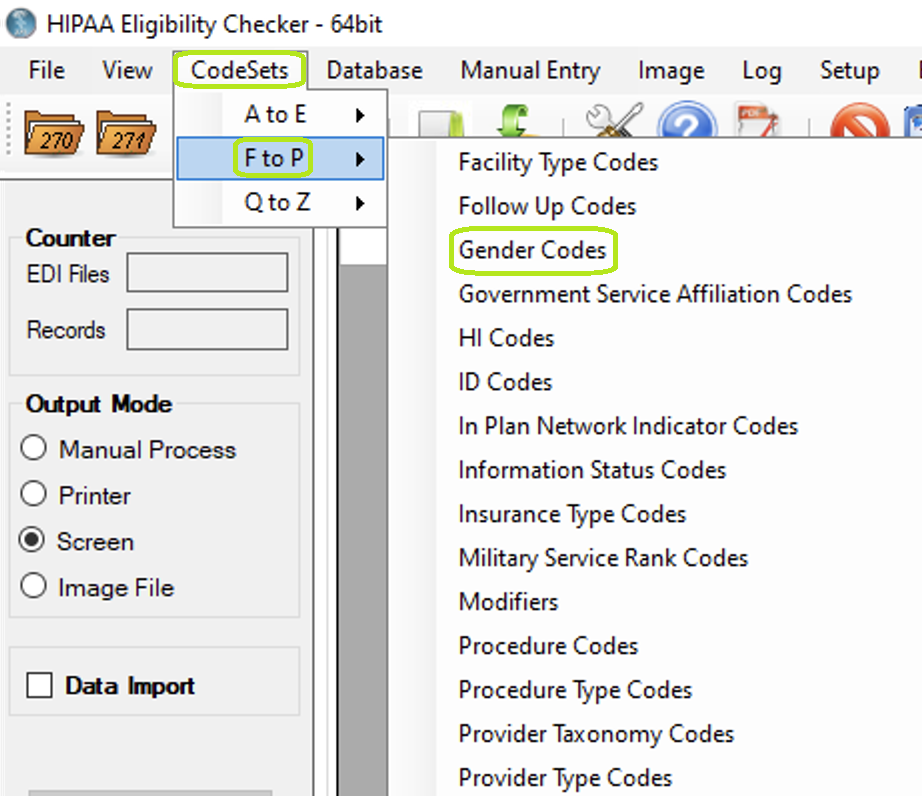Select the Screen output mode
Screen dimensions: 922x796
pos(32,540)
